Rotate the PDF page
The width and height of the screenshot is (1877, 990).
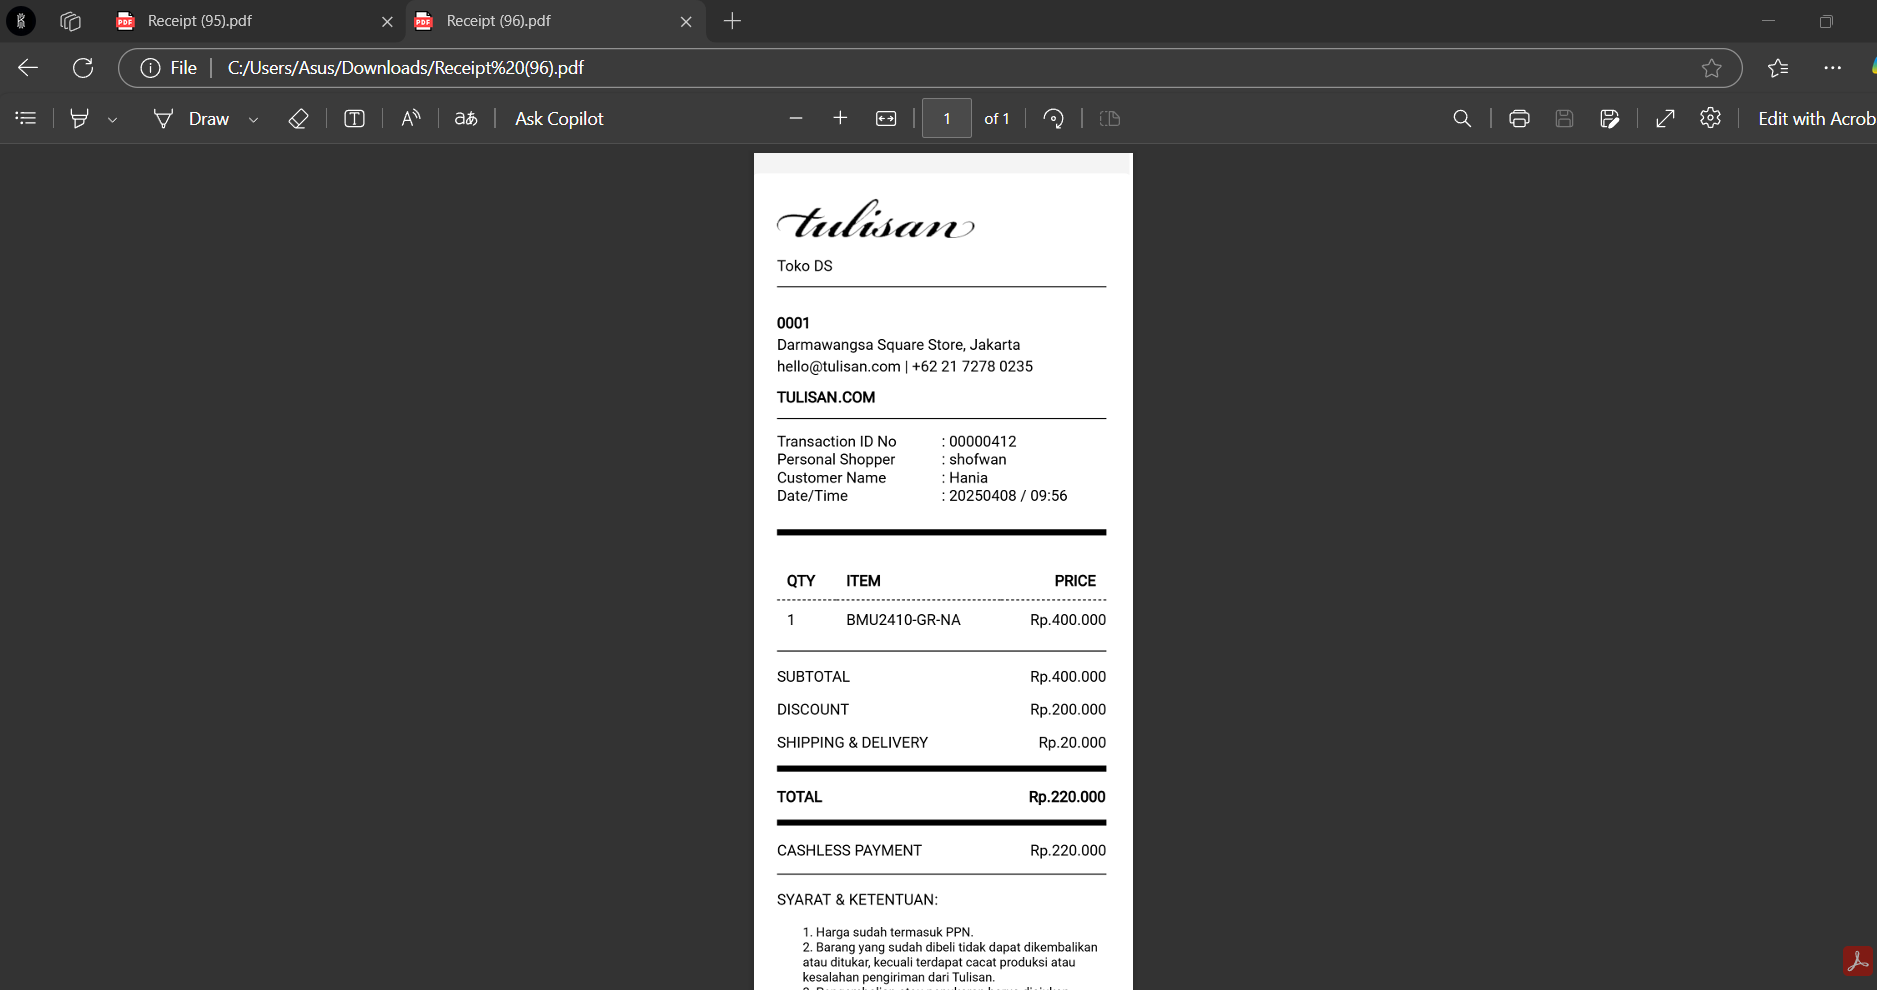tap(1053, 118)
